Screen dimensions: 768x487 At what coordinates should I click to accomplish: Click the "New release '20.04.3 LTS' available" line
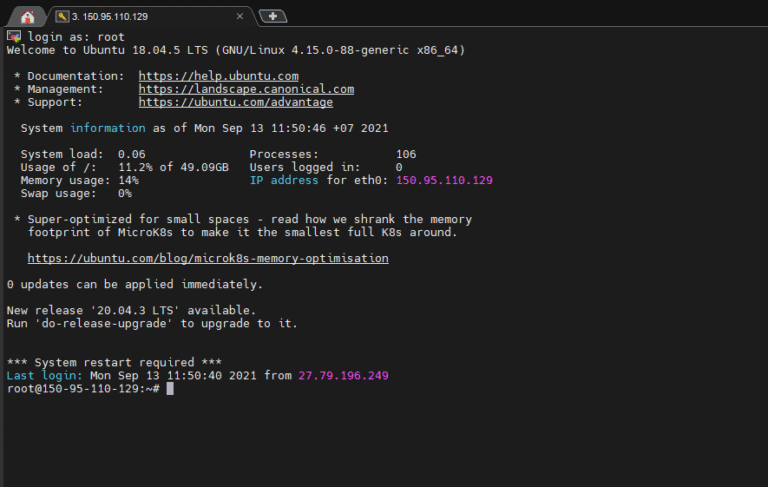(x=131, y=311)
